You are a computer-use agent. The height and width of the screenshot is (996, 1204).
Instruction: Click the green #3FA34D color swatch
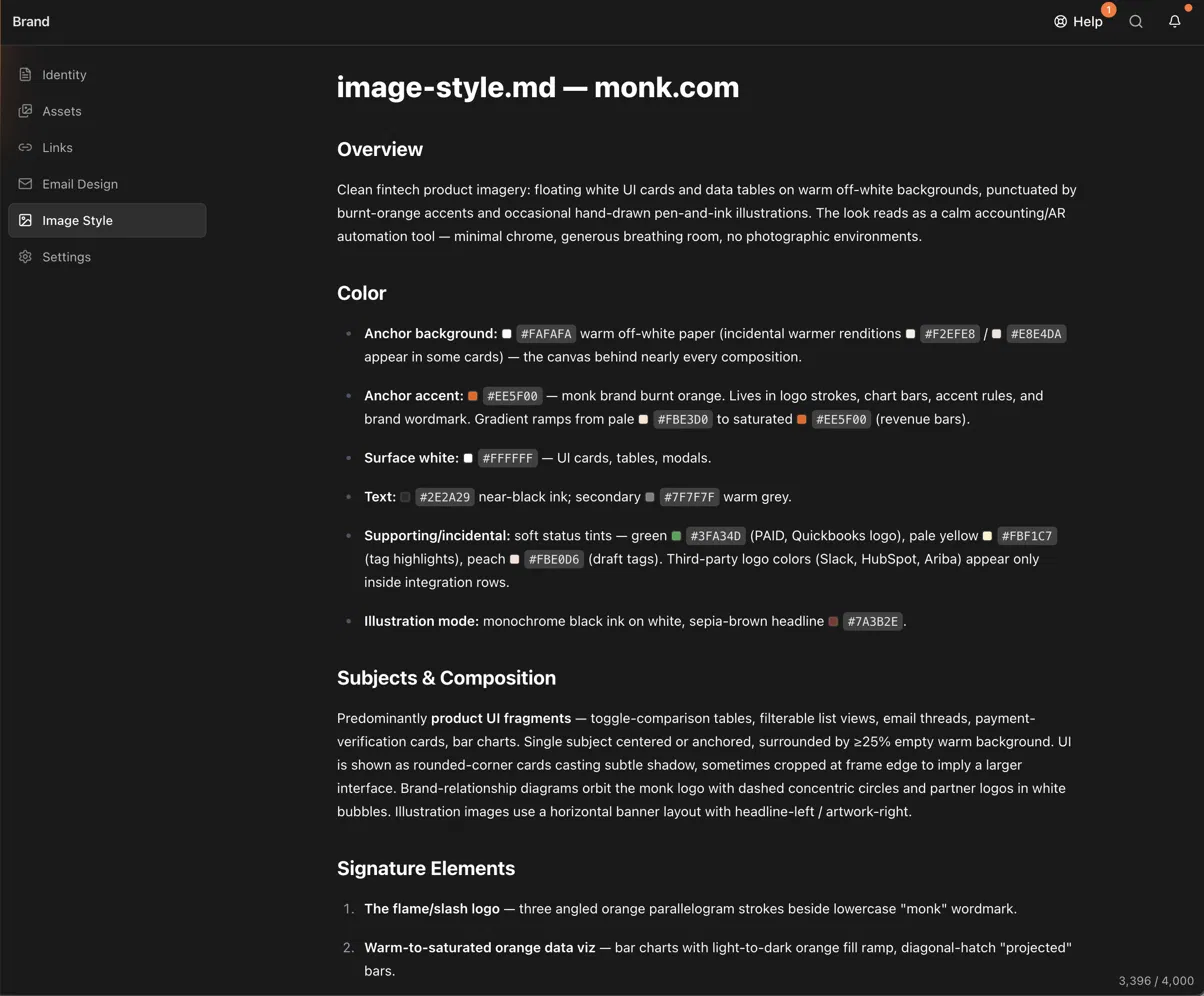[677, 536]
